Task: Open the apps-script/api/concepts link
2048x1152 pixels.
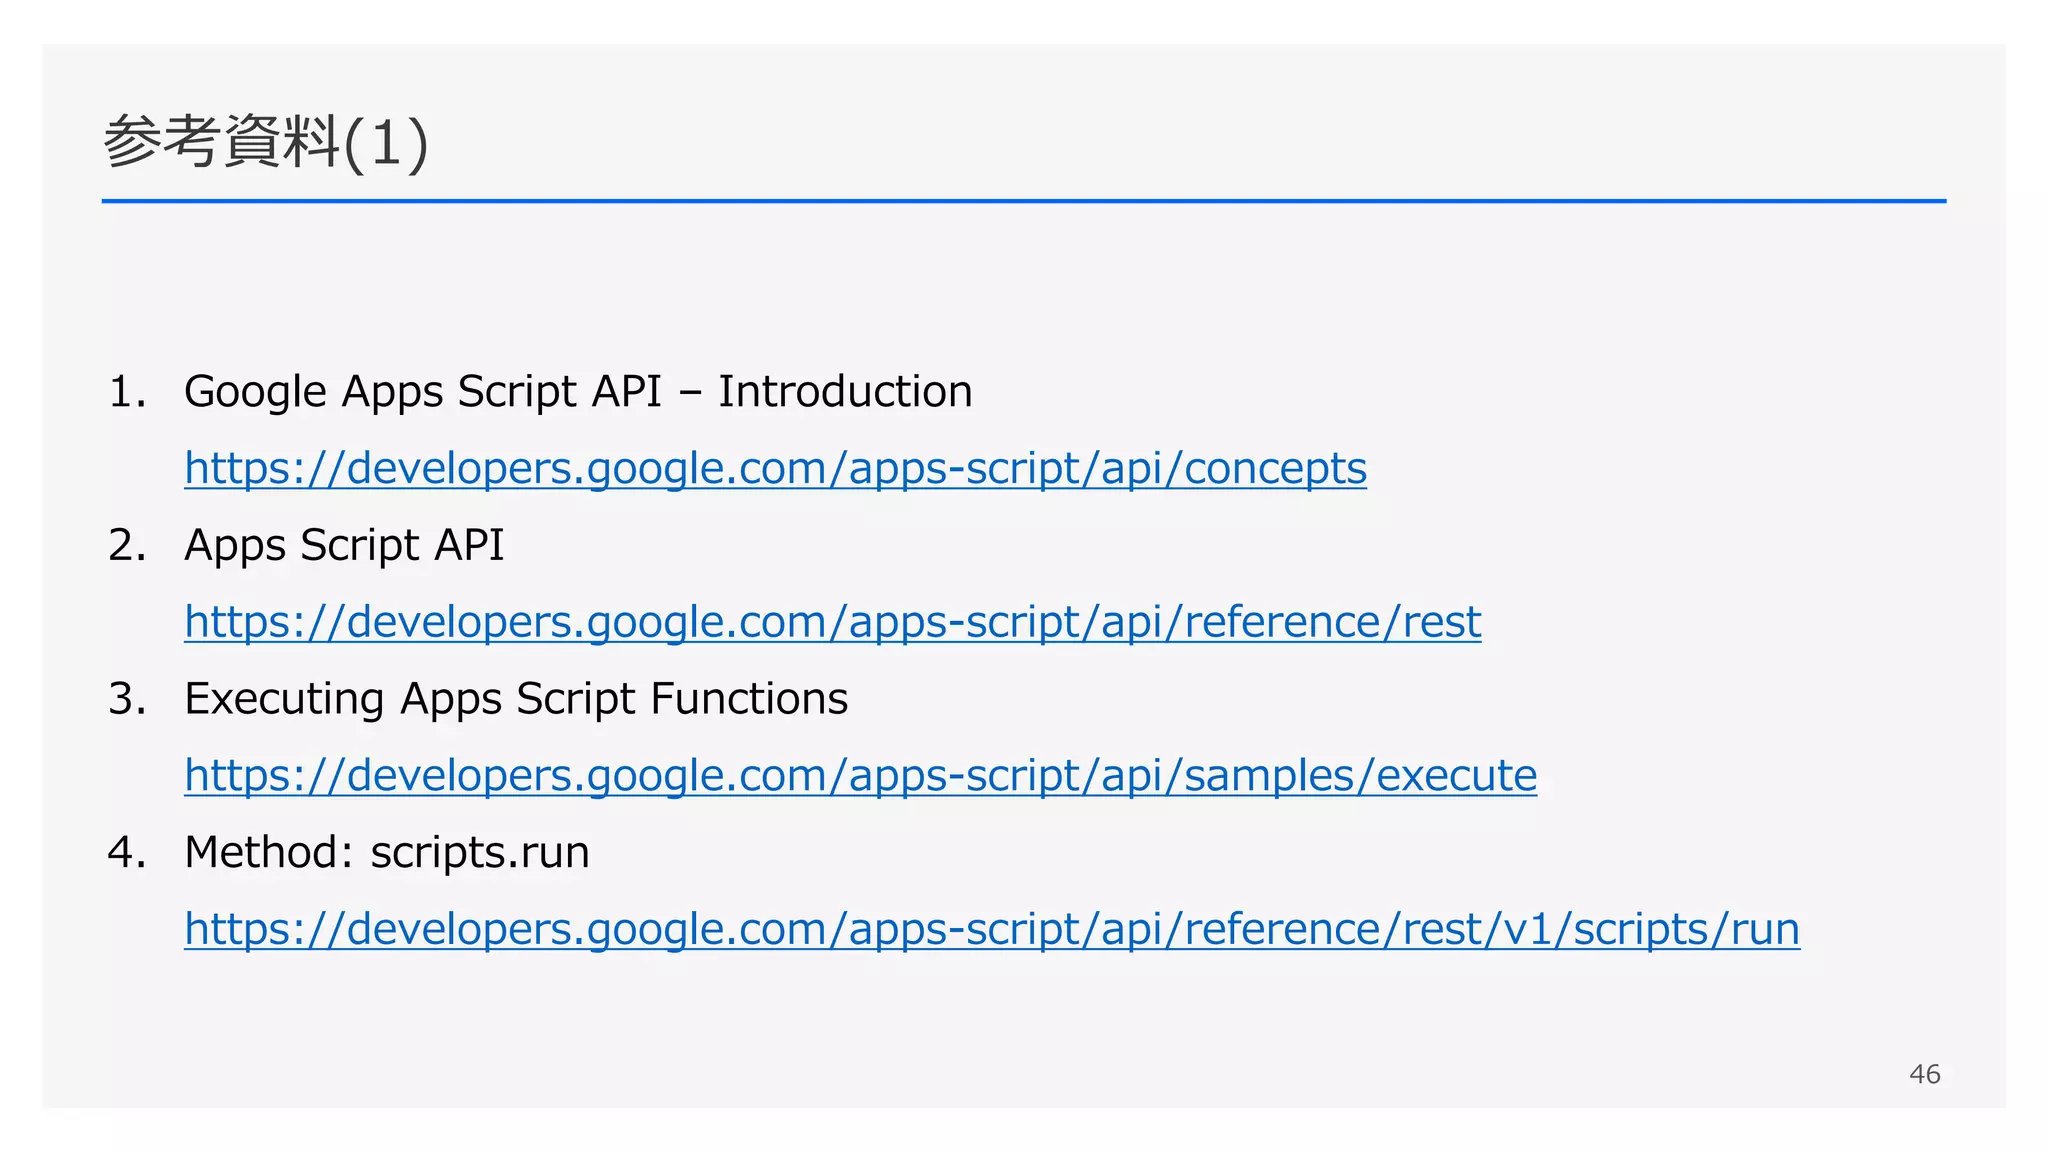Action: 775,468
